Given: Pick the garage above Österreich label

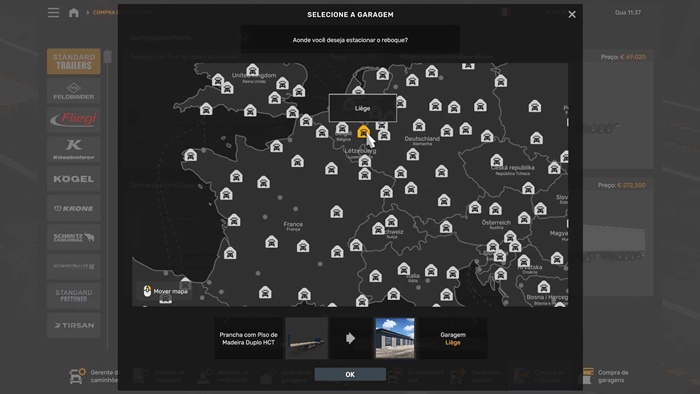Looking at the screenshot, I should pyautogui.click(x=495, y=209).
